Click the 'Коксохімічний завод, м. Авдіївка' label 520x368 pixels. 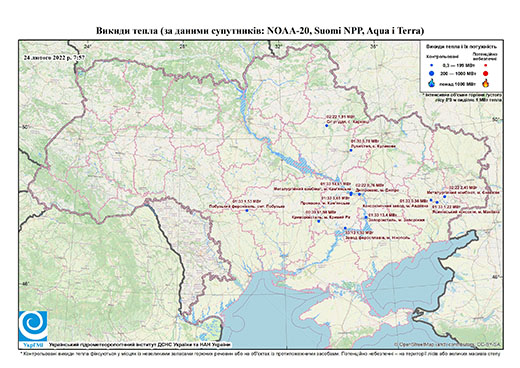tap(395, 206)
